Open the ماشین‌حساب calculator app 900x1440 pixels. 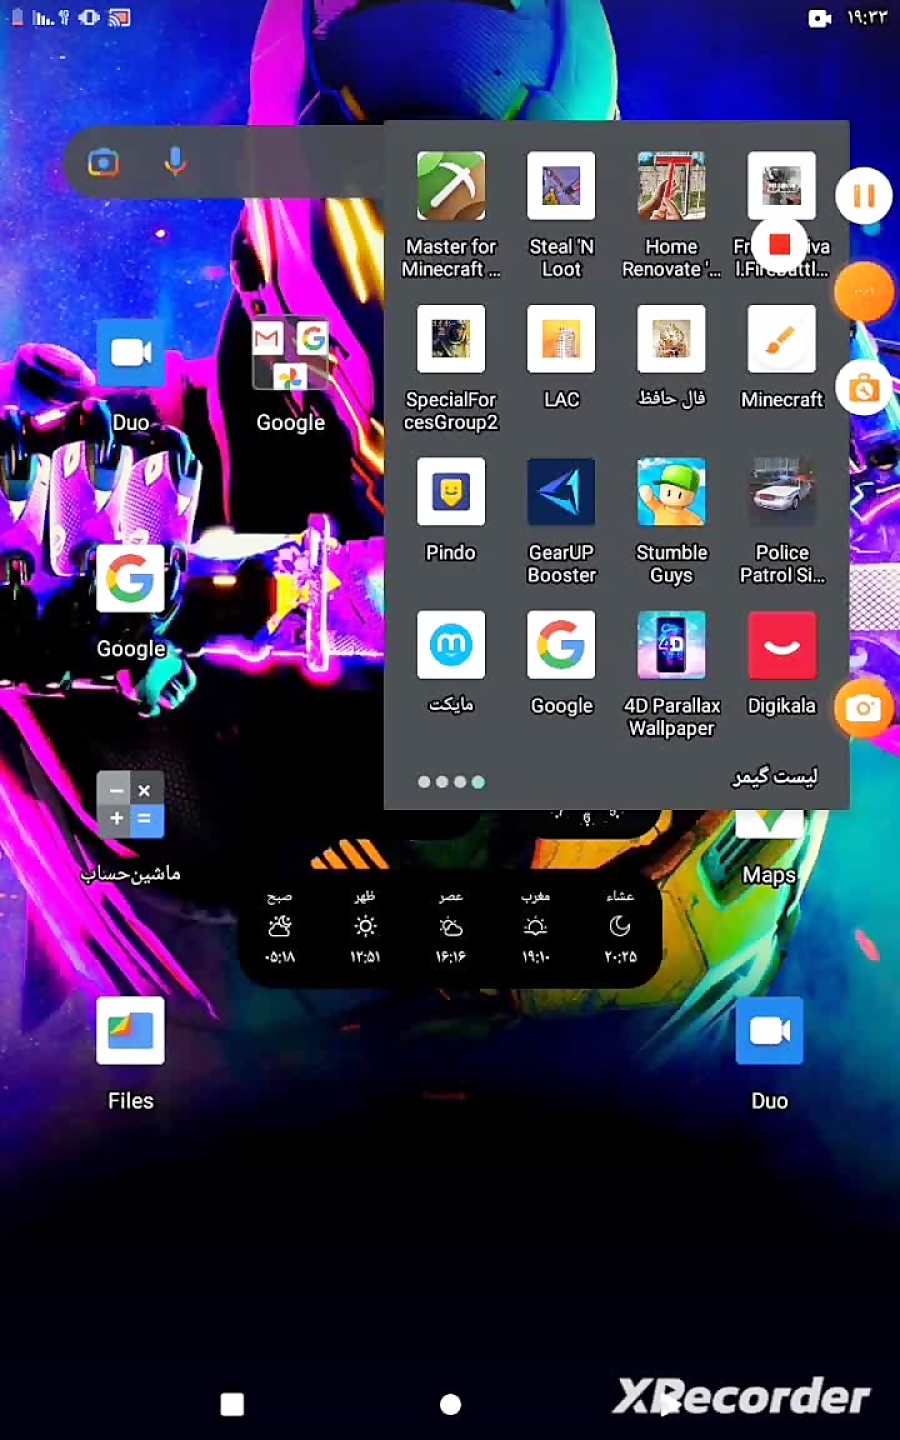point(131,805)
